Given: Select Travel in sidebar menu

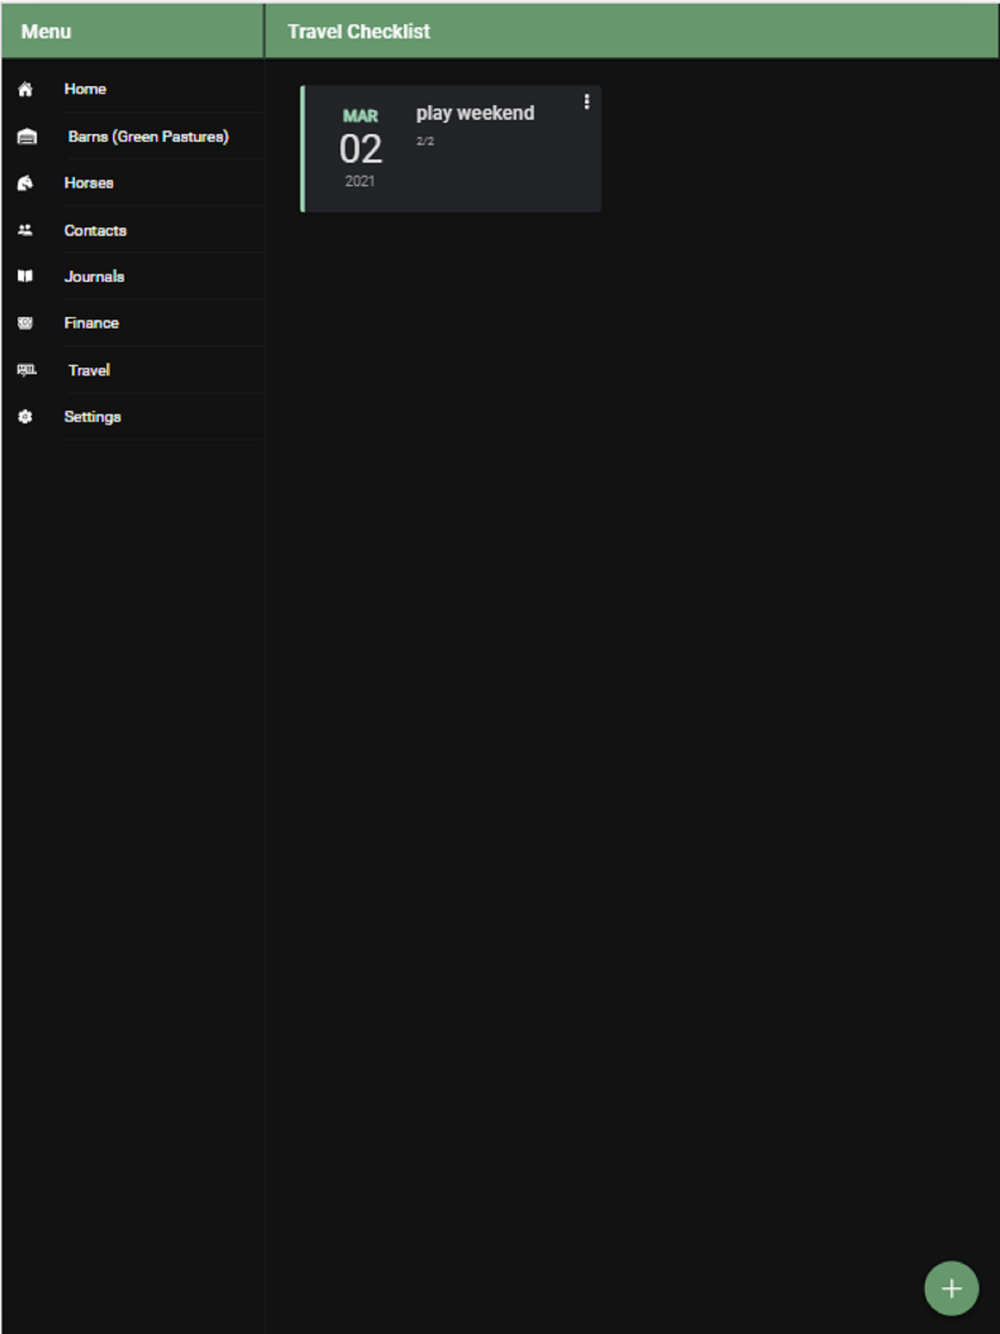Looking at the screenshot, I should click(x=133, y=370).
